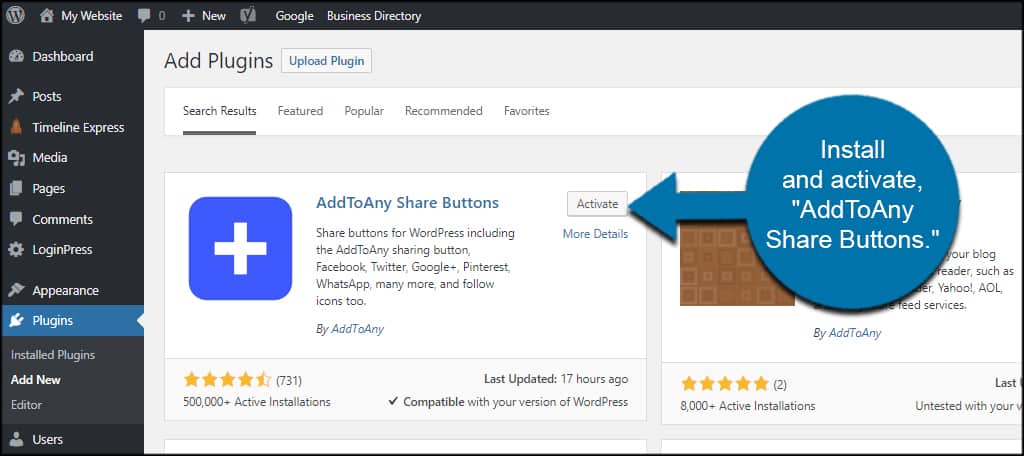Click the AddToAny blue plus plugin logo

tap(240, 248)
